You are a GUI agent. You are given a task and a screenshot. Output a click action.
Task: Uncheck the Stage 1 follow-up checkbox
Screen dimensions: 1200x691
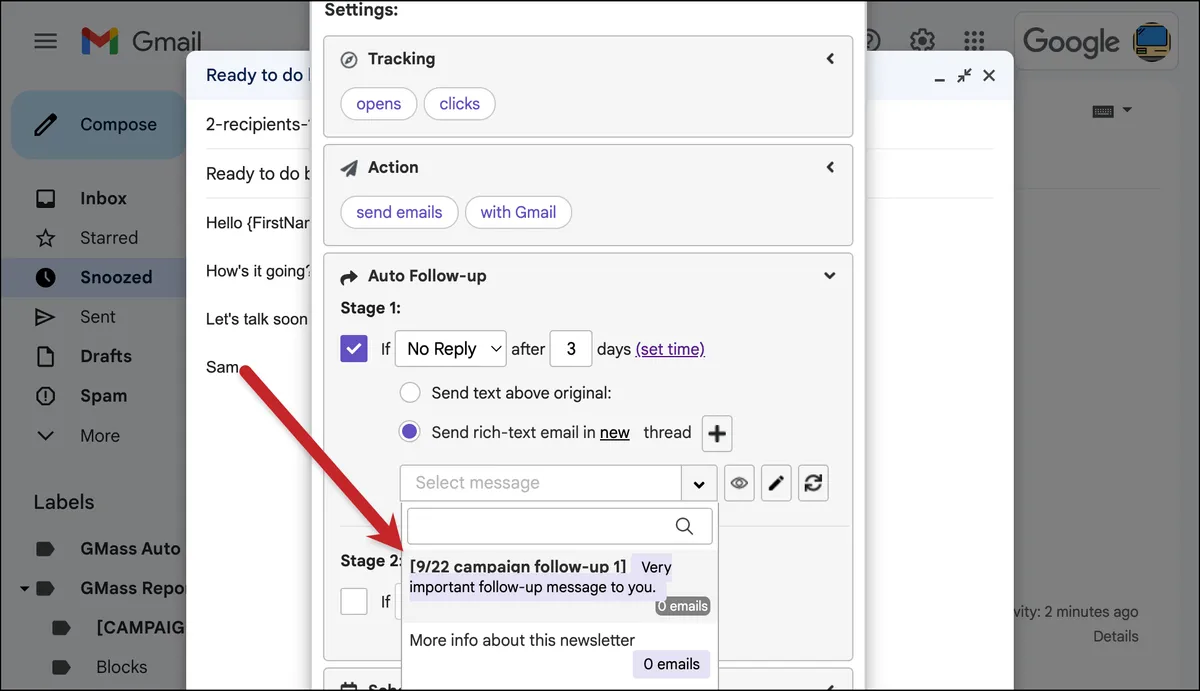[x=354, y=349]
